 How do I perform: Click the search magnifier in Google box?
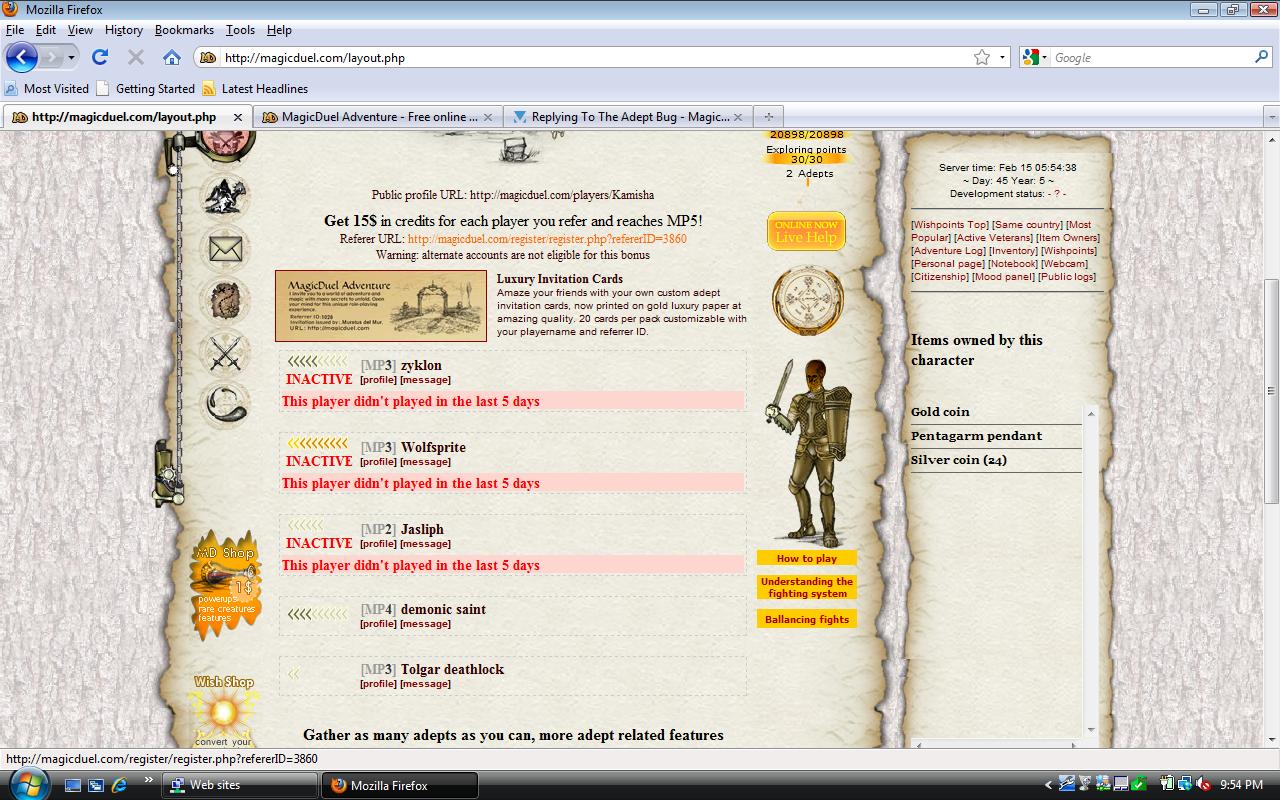(1261, 57)
